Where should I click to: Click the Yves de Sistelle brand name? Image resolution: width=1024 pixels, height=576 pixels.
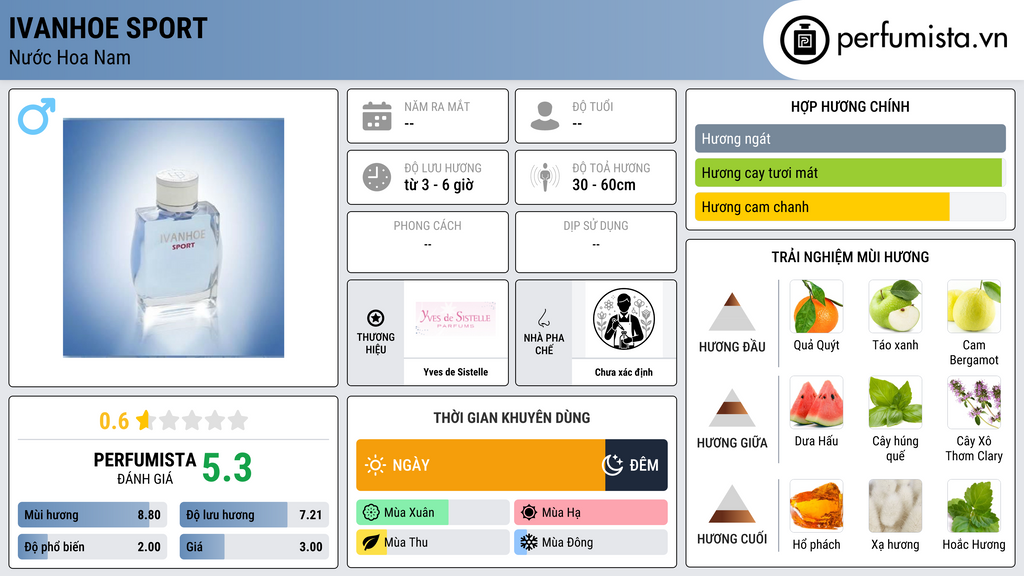456,372
